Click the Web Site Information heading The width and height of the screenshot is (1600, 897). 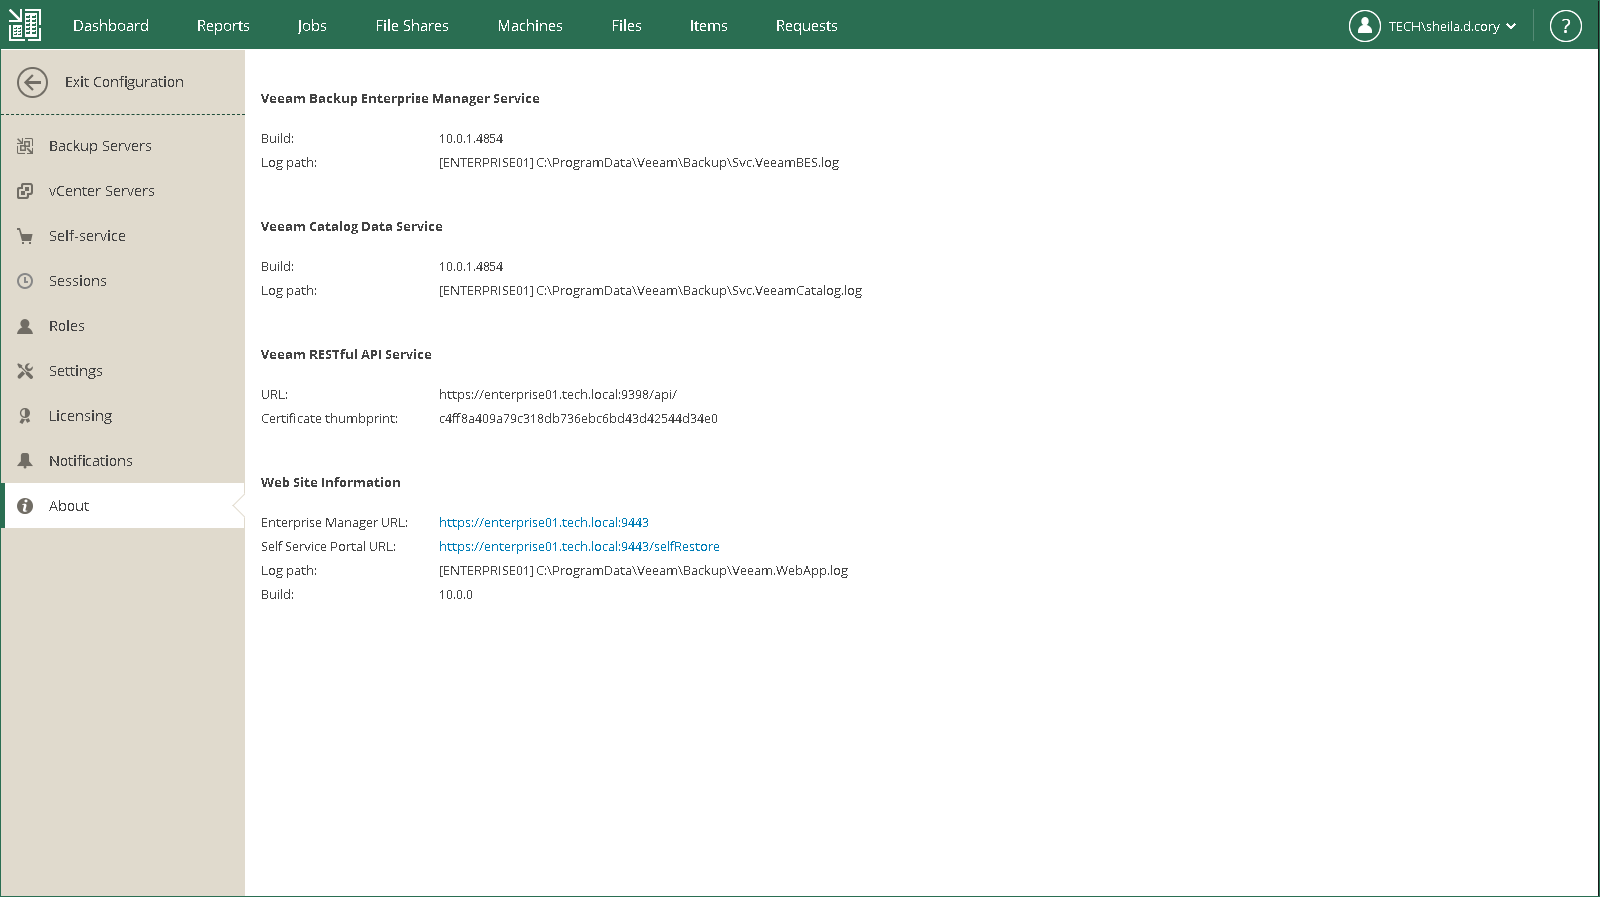[331, 483]
